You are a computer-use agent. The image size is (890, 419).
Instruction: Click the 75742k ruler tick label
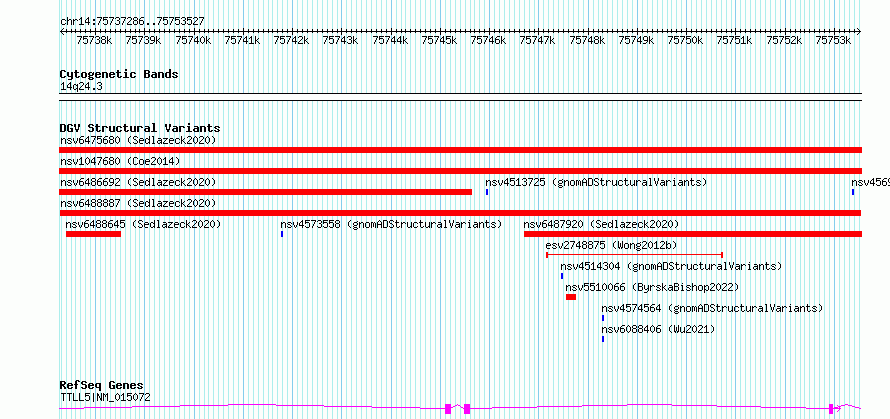click(292, 40)
